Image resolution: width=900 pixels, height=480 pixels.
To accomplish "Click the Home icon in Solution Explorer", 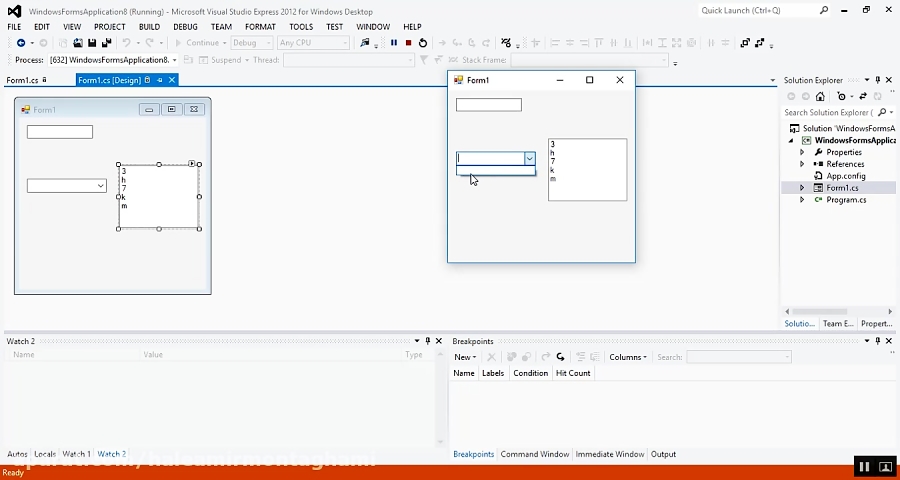I will [820, 97].
